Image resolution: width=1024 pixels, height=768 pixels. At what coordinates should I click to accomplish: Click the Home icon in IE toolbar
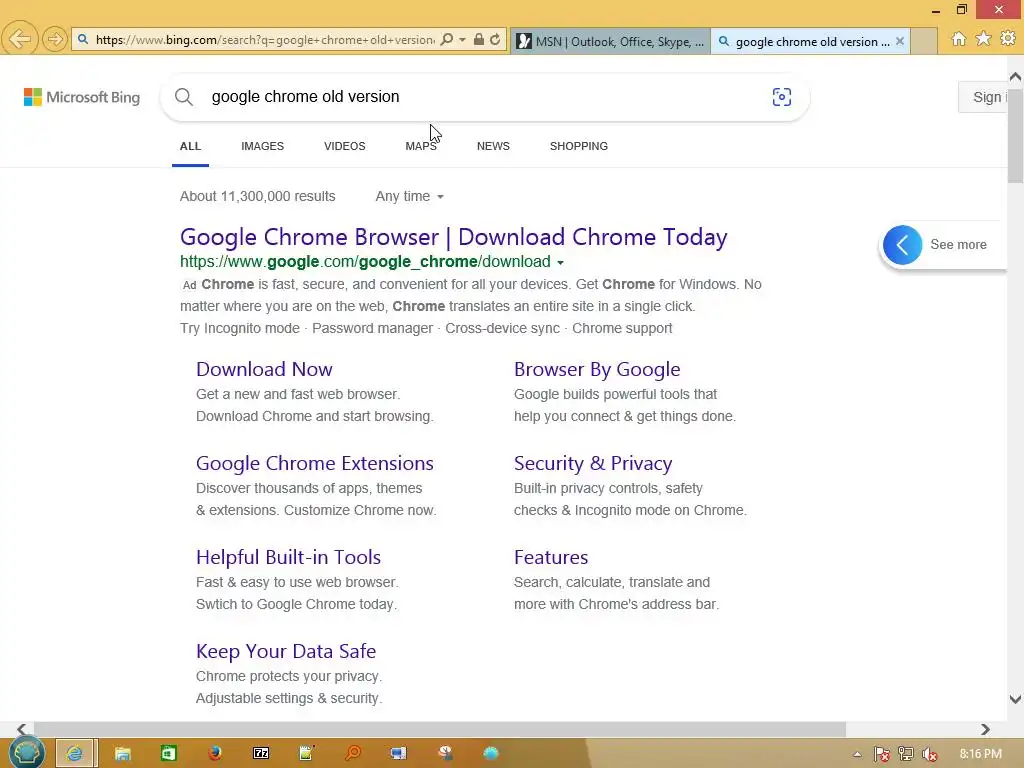[x=959, y=39]
